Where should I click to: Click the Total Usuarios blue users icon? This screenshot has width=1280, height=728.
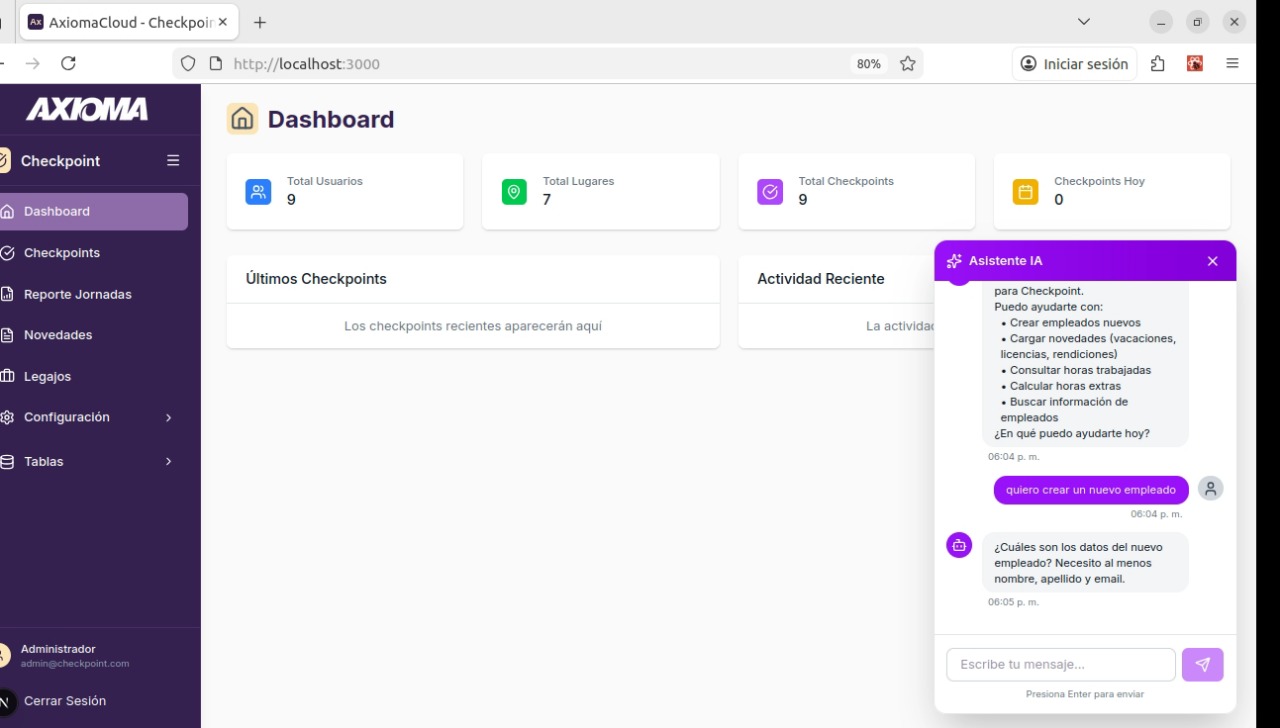(x=258, y=192)
